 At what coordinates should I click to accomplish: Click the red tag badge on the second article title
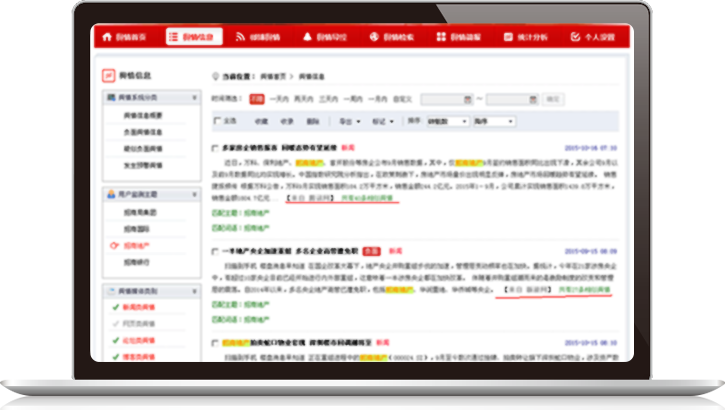[x=371, y=251]
